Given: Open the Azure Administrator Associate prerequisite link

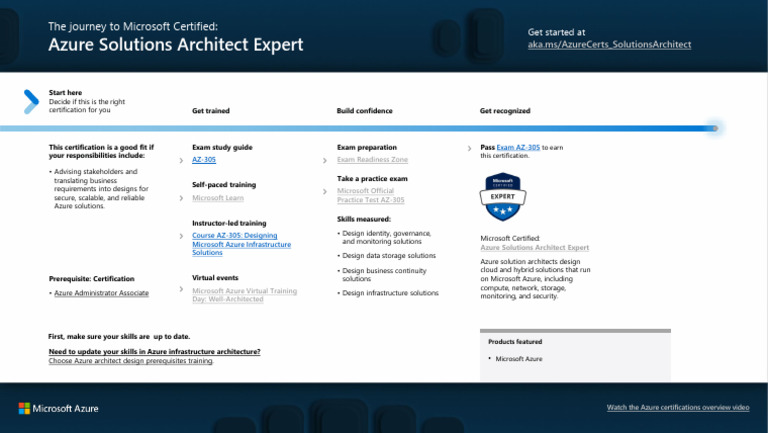Looking at the screenshot, I should coord(101,293).
